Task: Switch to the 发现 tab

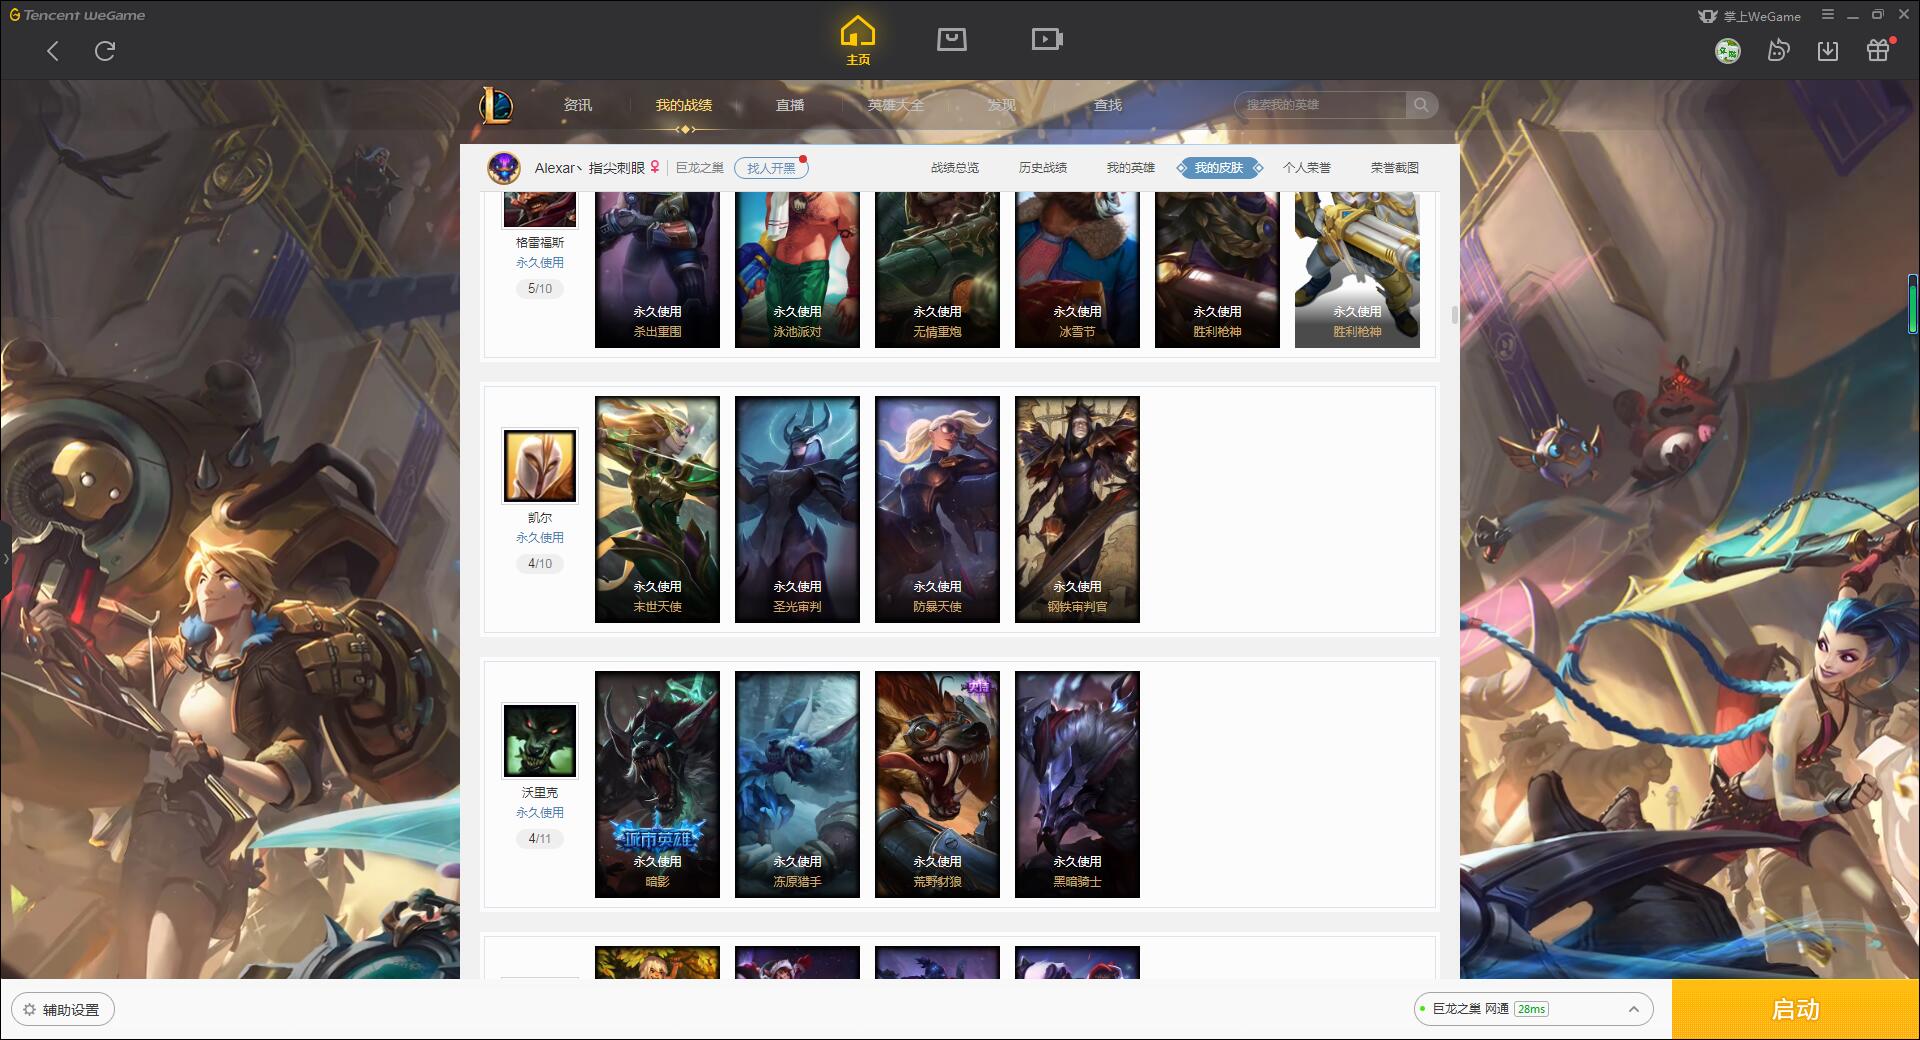Action: point(1002,105)
